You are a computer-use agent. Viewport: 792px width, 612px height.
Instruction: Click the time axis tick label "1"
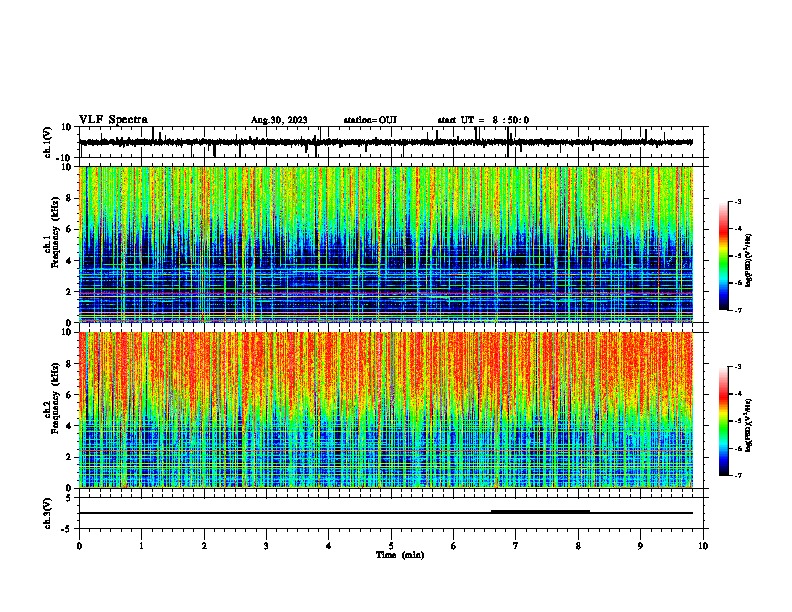pos(141,546)
